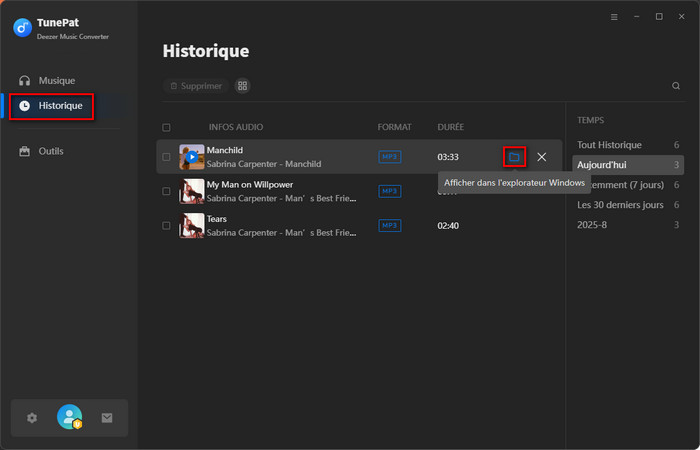Check the My Man on Willpower checkbox
The height and width of the screenshot is (450, 700).
click(x=167, y=191)
